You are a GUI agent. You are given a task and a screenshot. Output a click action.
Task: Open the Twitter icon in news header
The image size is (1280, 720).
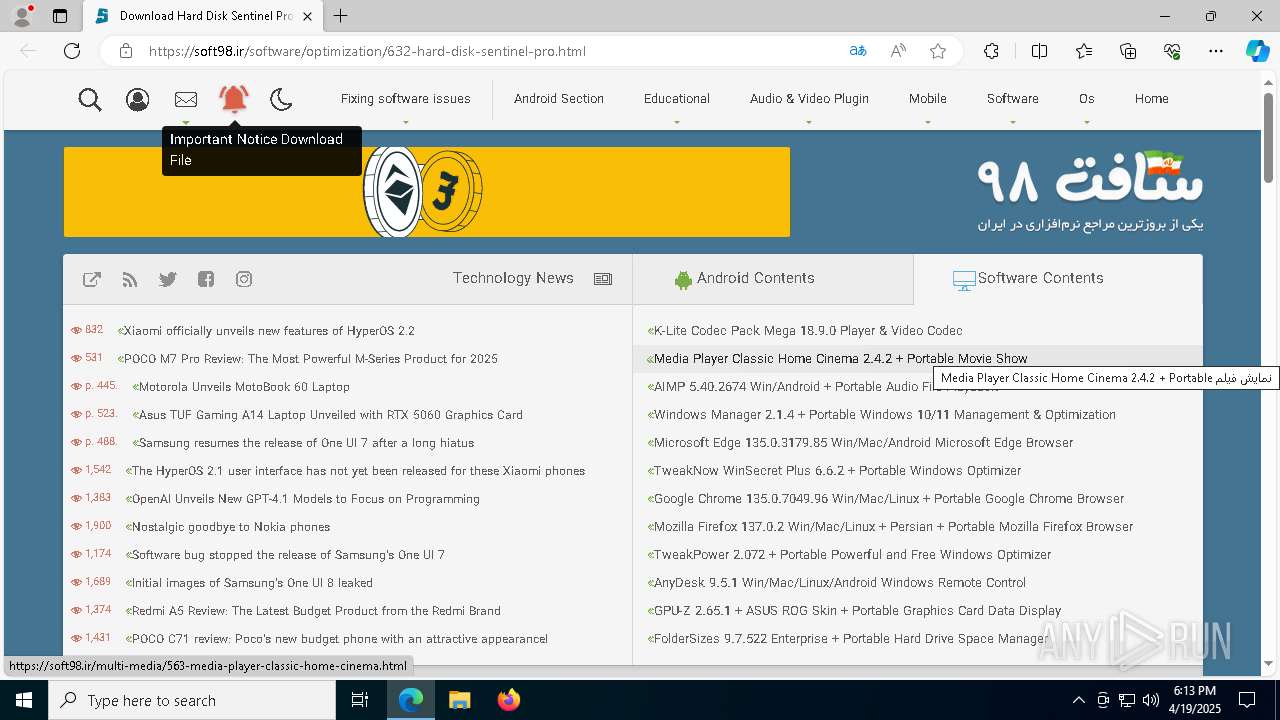point(168,279)
